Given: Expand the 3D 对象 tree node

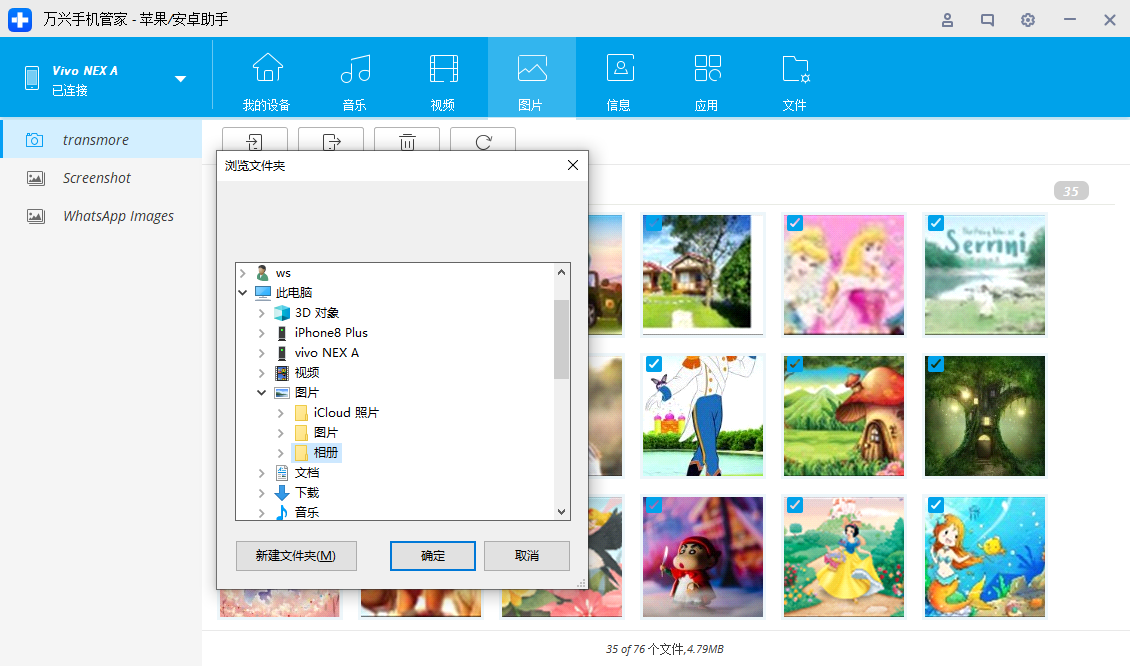Looking at the screenshot, I should [x=262, y=312].
